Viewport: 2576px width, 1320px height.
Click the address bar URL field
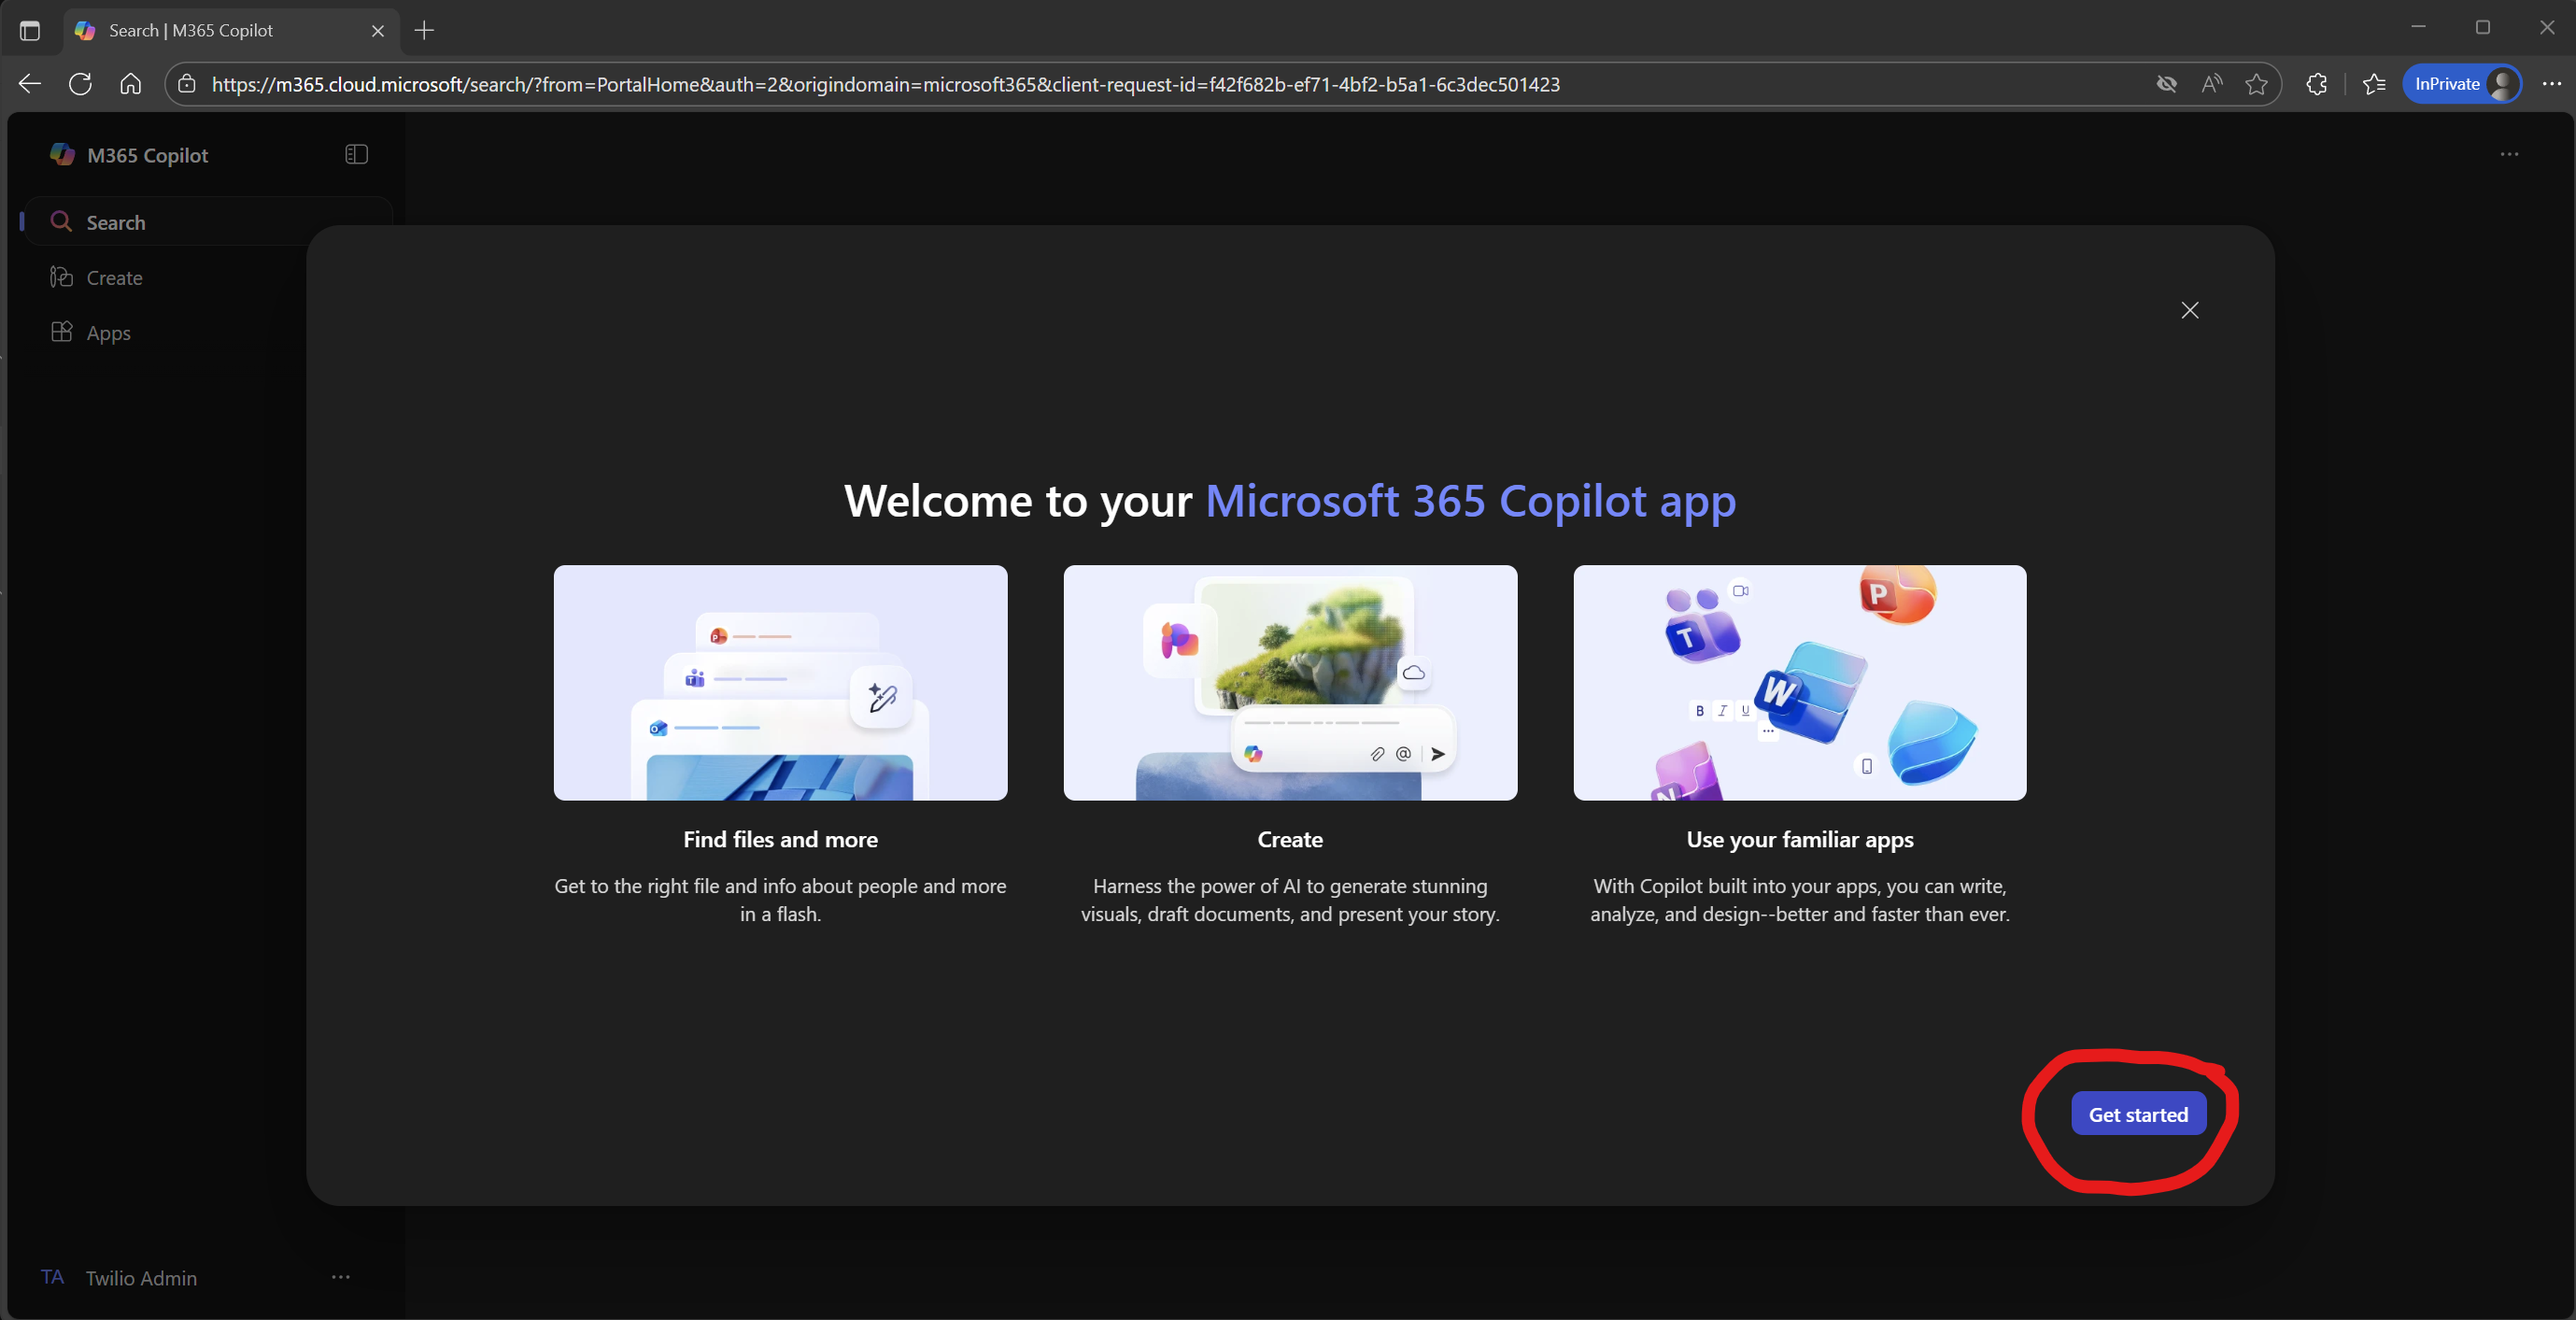885,84
